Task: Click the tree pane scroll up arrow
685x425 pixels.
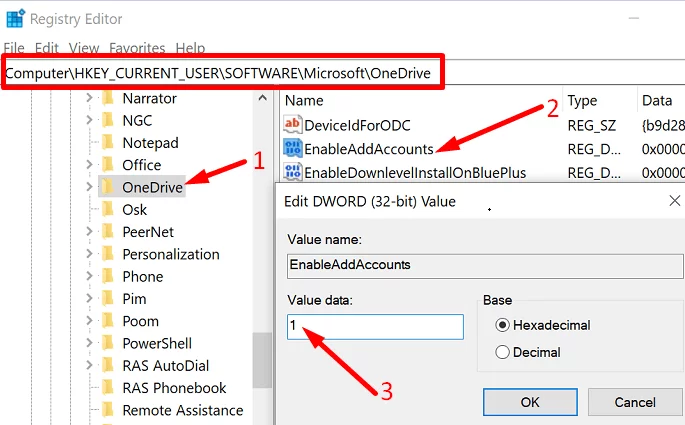Action: pyautogui.click(x=262, y=98)
